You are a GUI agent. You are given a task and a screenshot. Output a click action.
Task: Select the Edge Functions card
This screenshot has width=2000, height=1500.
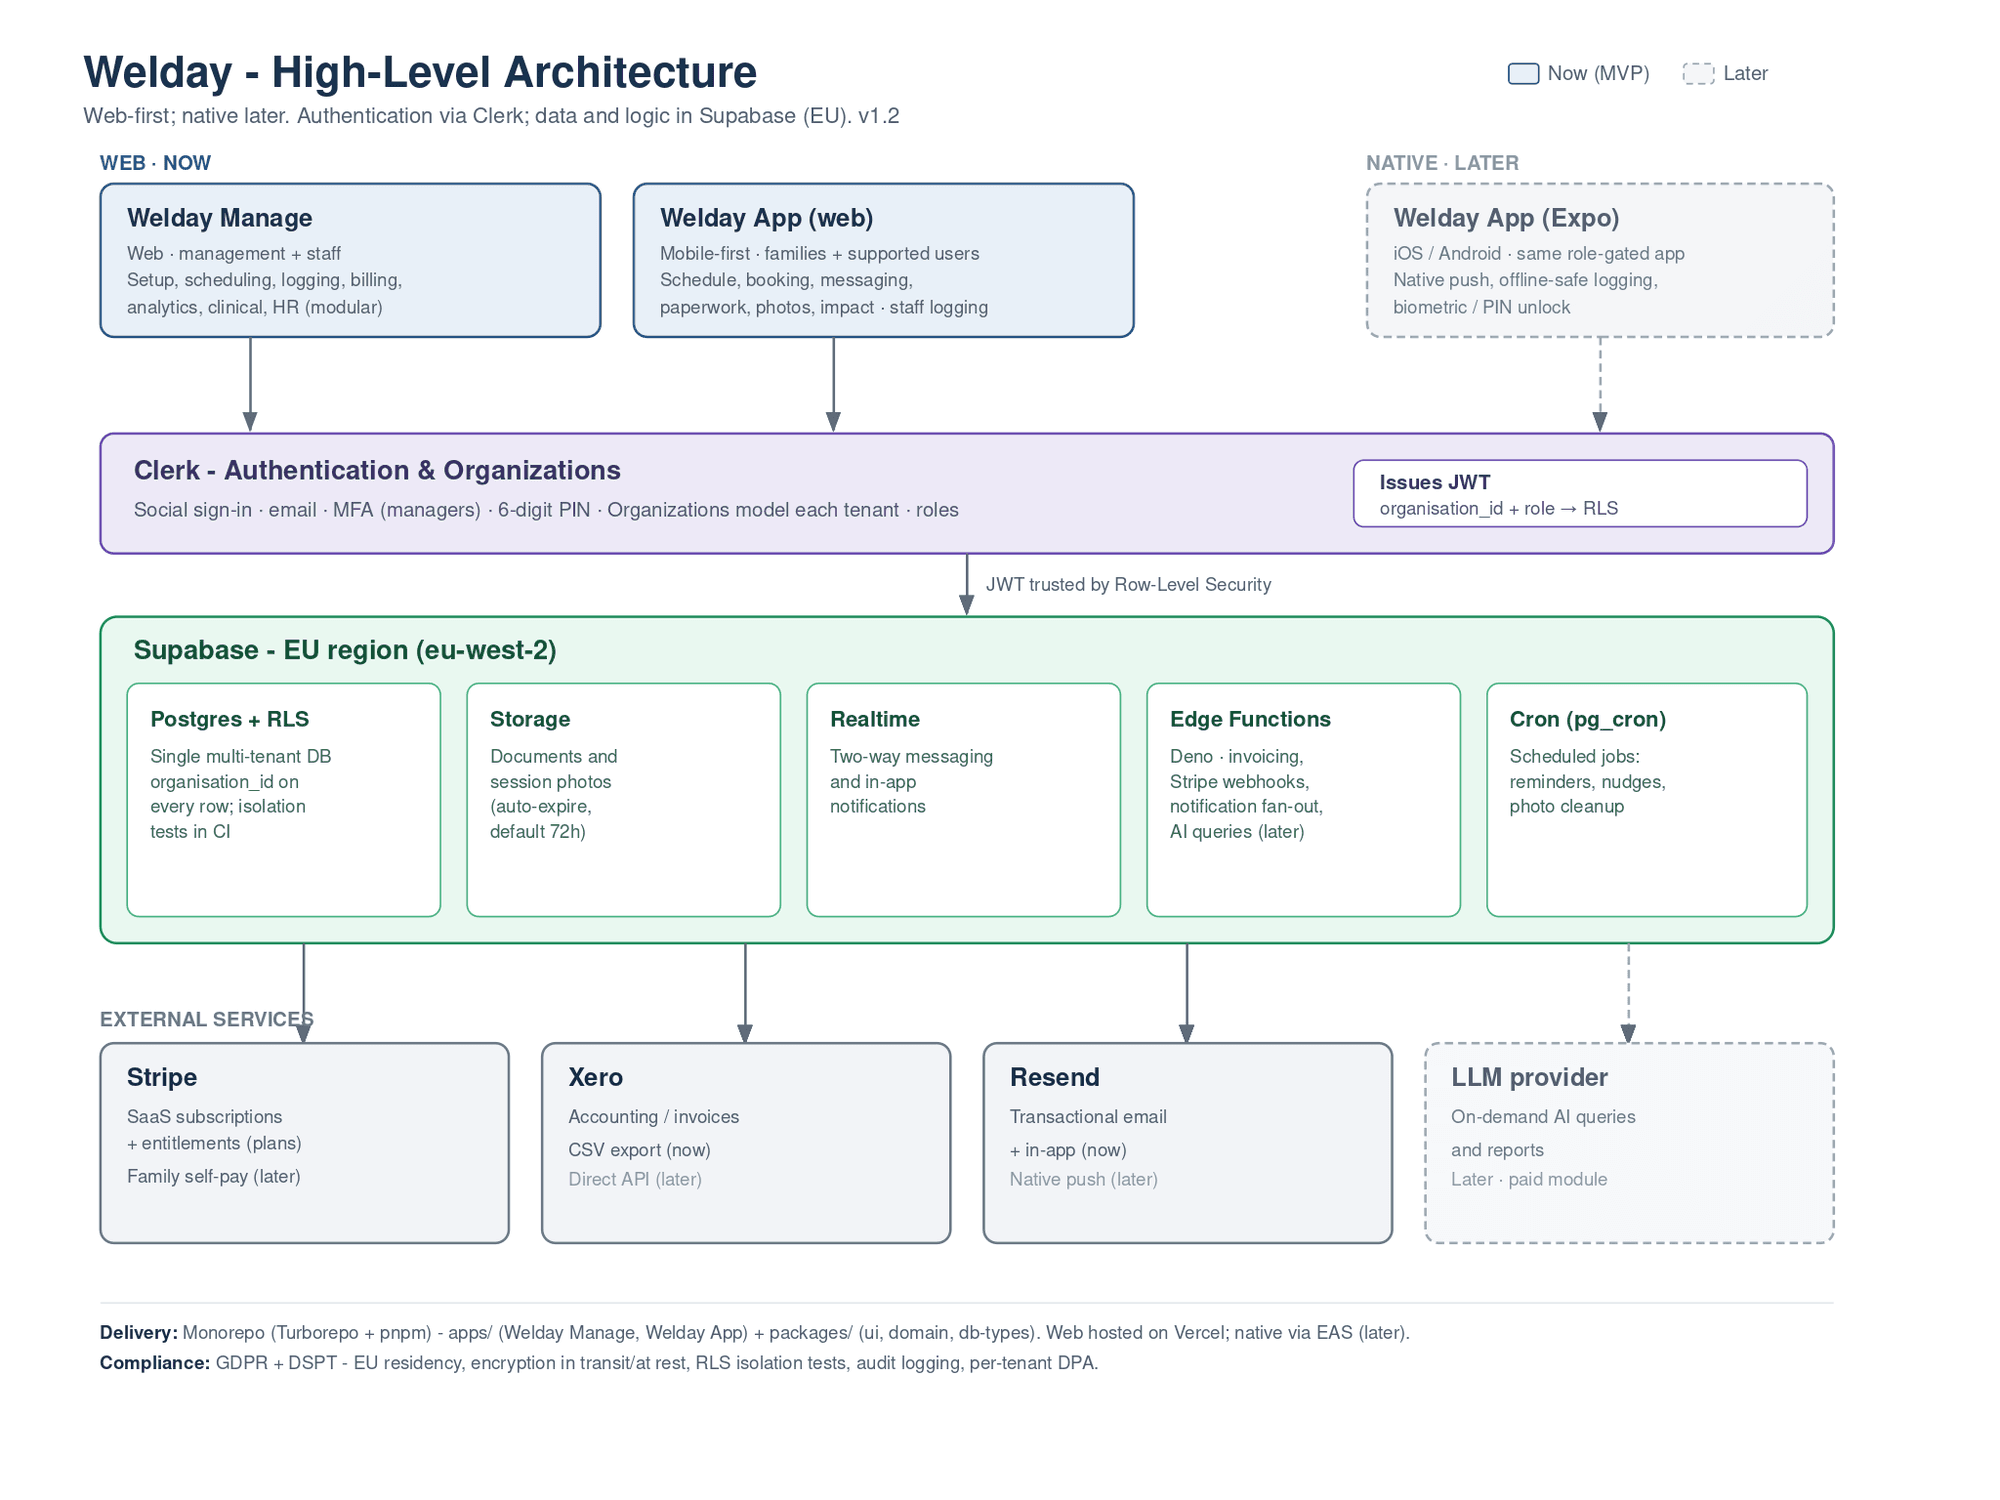[1304, 800]
